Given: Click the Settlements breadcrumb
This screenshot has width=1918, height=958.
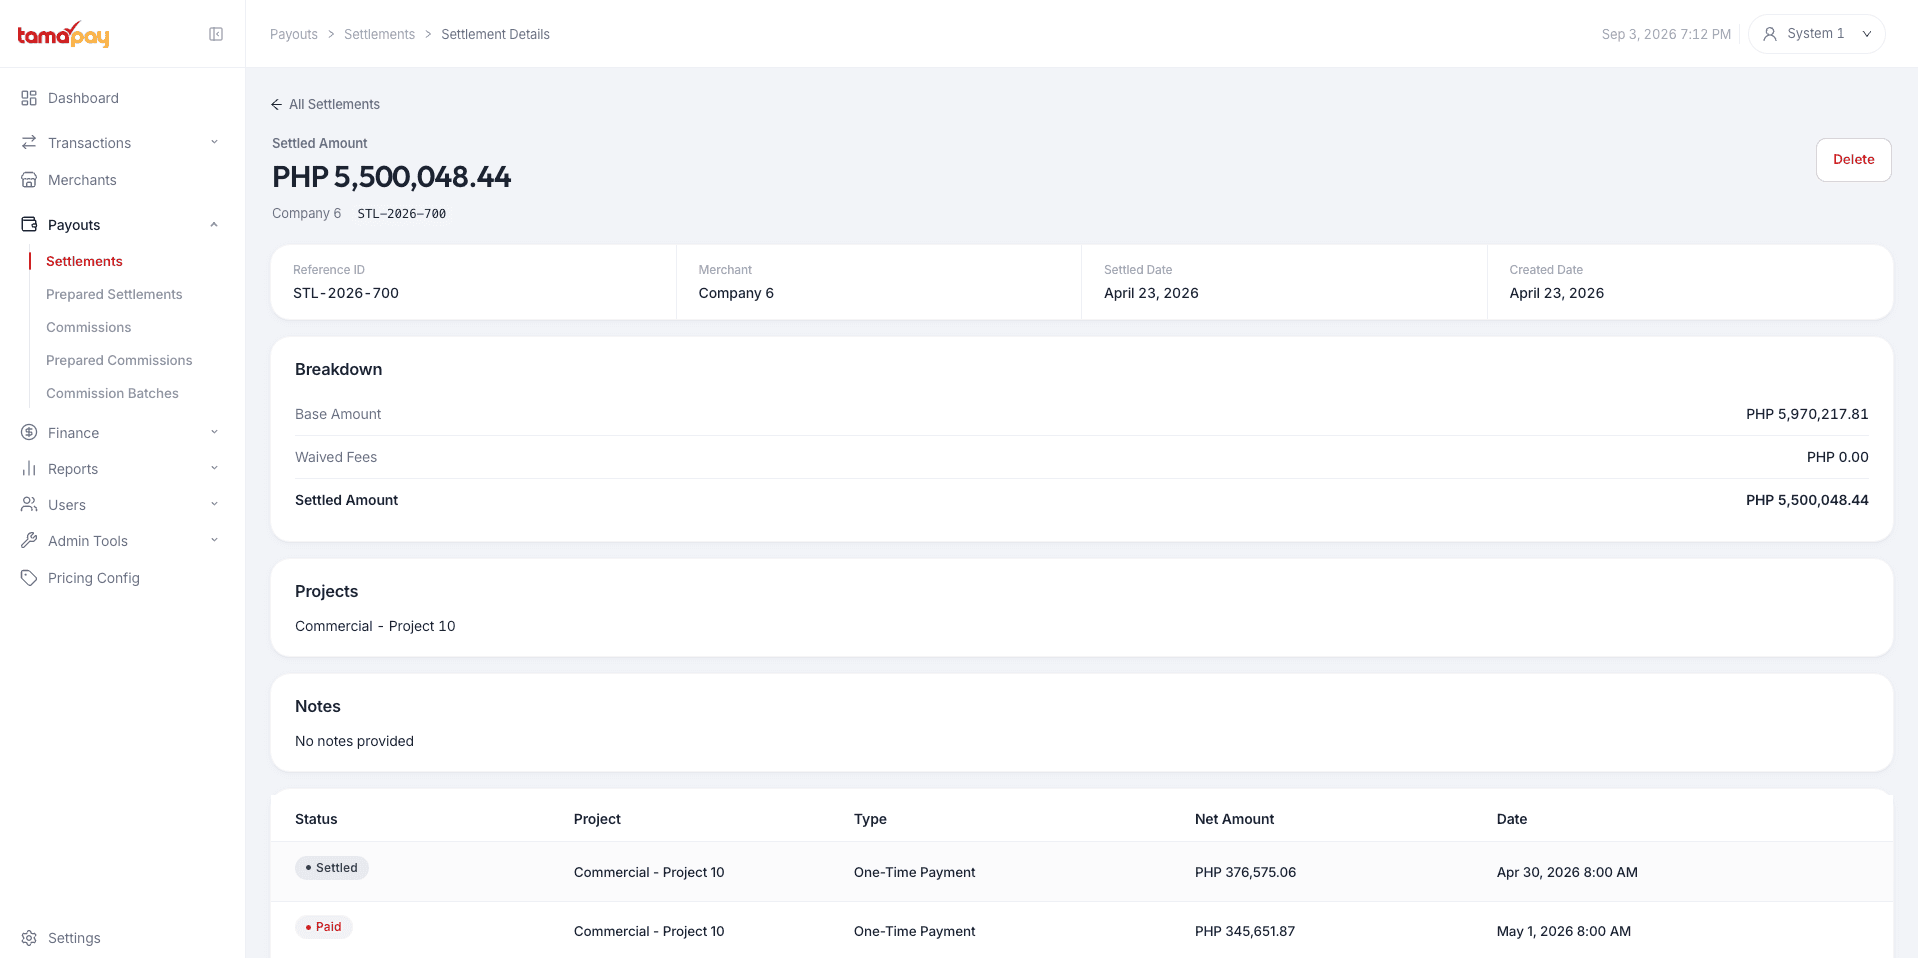Looking at the screenshot, I should [379, 34].
